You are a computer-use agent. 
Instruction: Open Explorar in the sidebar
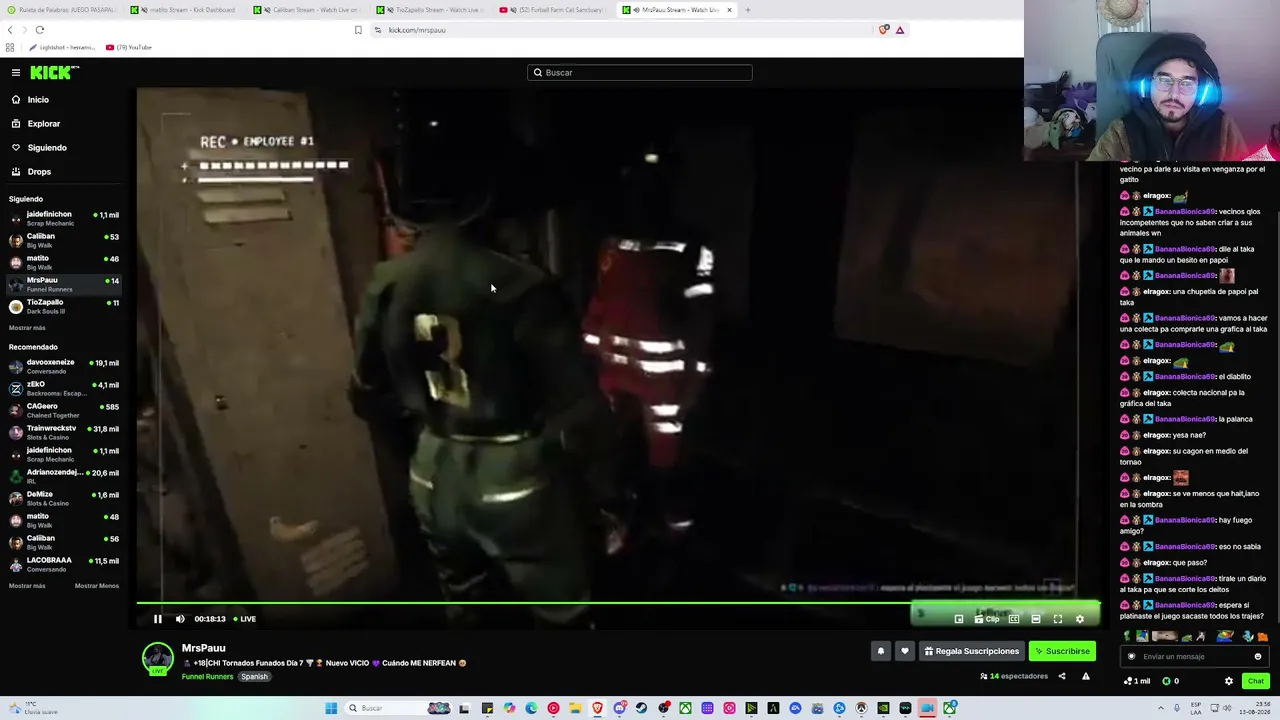tap(43, 124)
